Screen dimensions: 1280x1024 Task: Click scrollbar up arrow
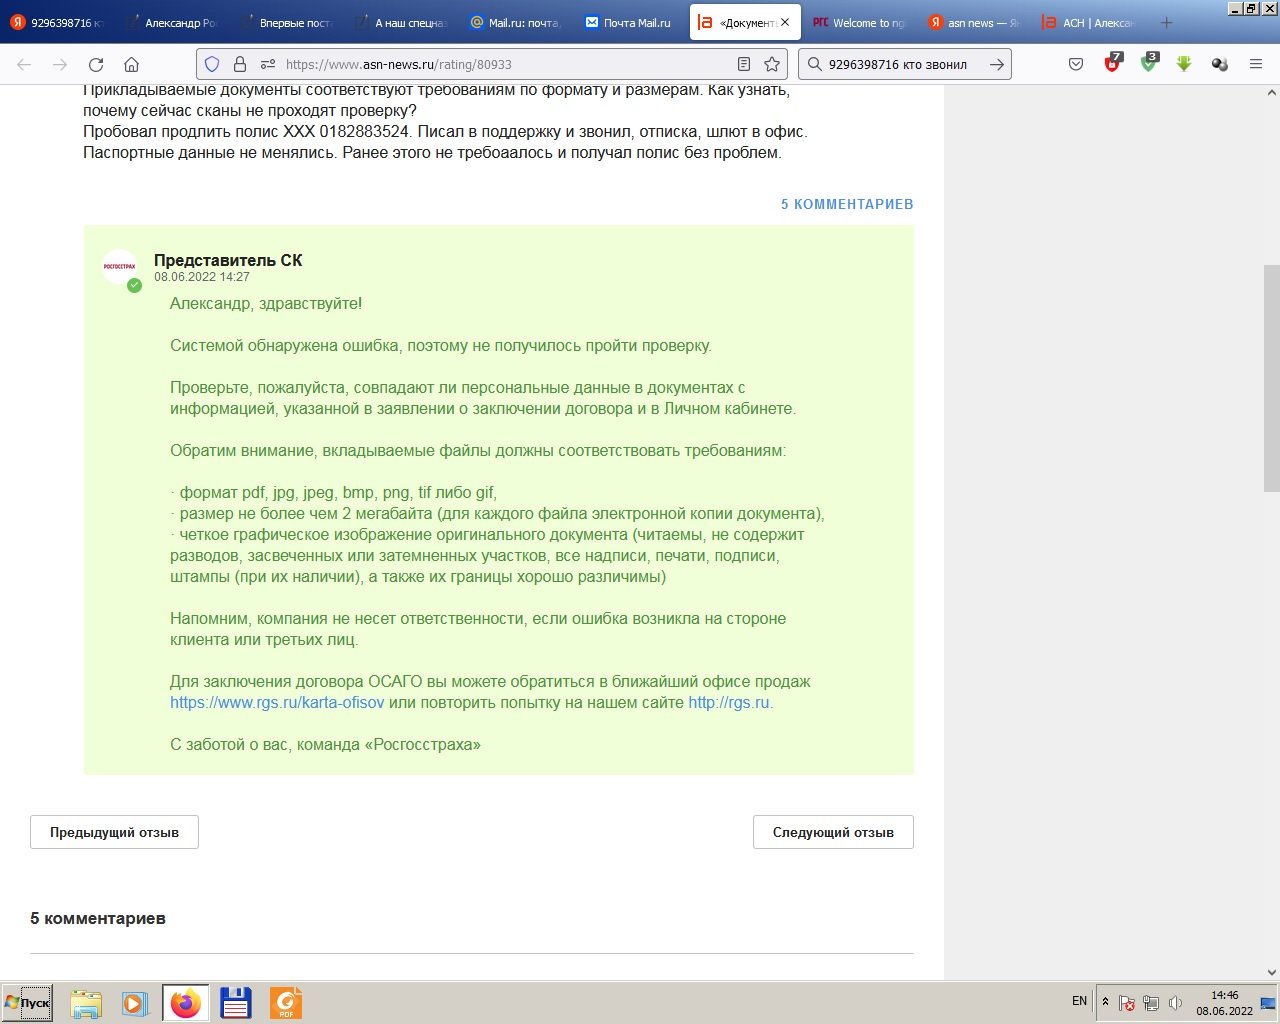point(1271,92)
